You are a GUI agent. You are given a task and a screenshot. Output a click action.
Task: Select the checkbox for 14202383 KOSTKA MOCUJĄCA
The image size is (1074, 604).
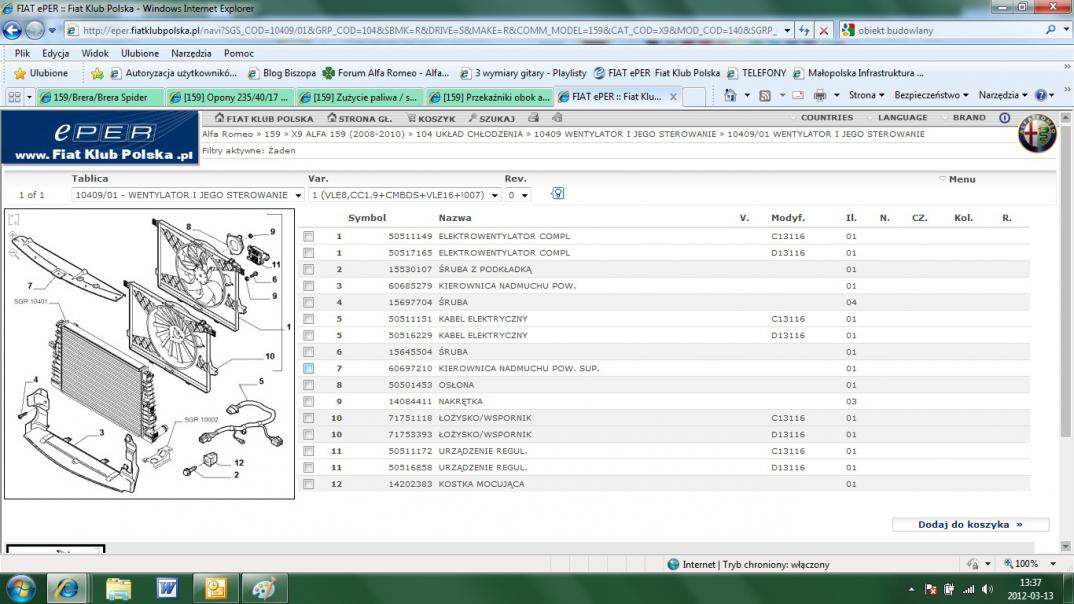pos(309,484)
